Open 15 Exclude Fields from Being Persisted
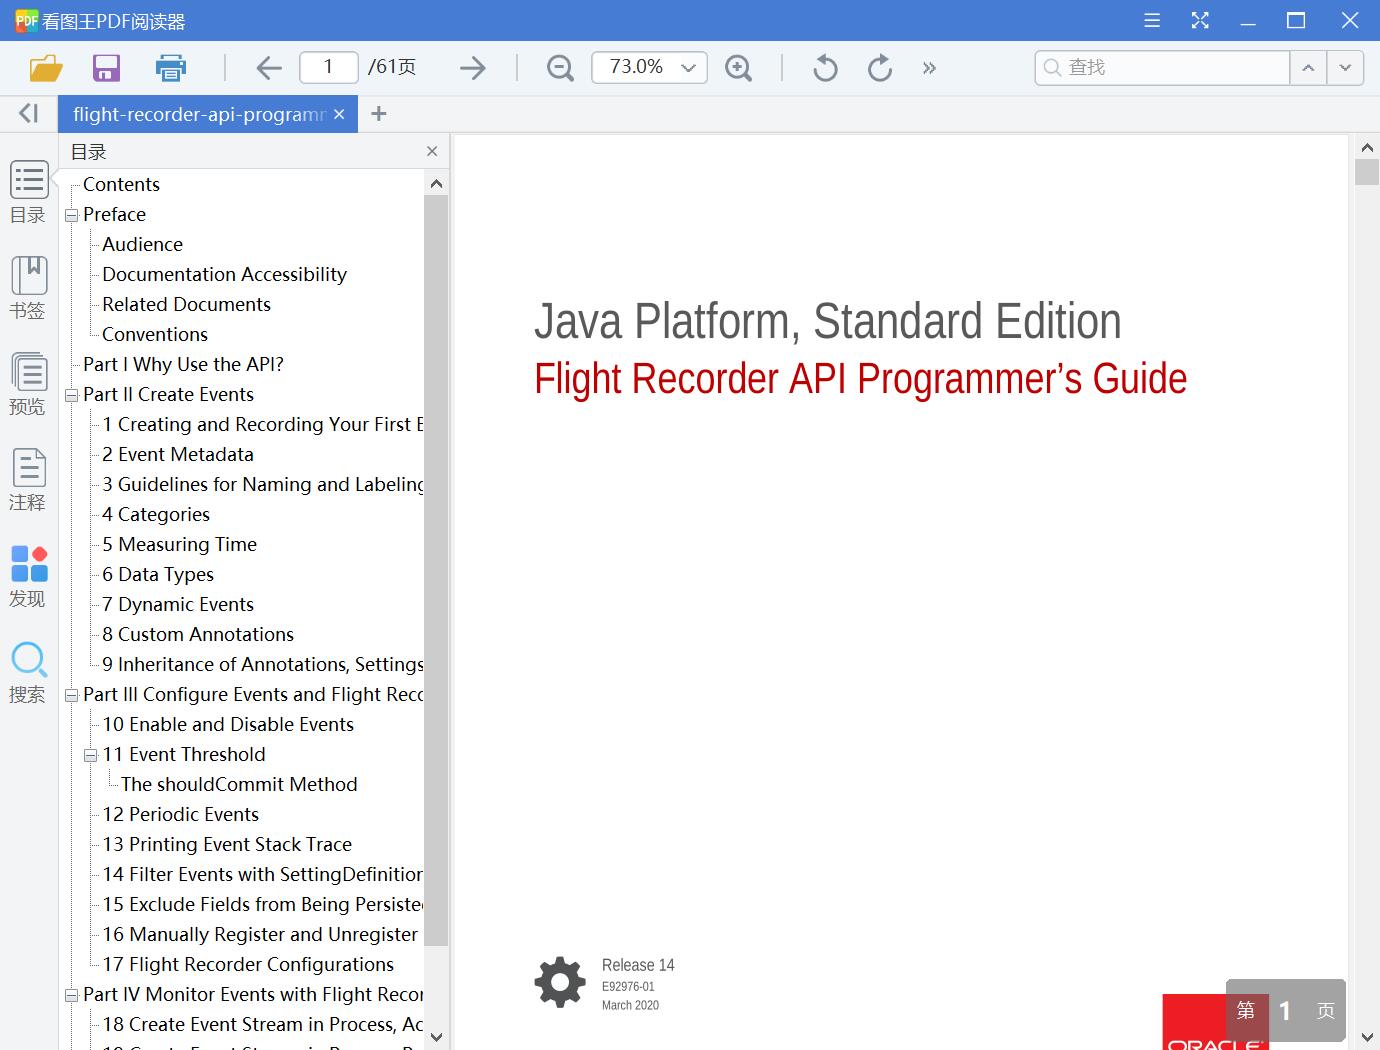The image size is (1380, 1050). pos(262,904)
